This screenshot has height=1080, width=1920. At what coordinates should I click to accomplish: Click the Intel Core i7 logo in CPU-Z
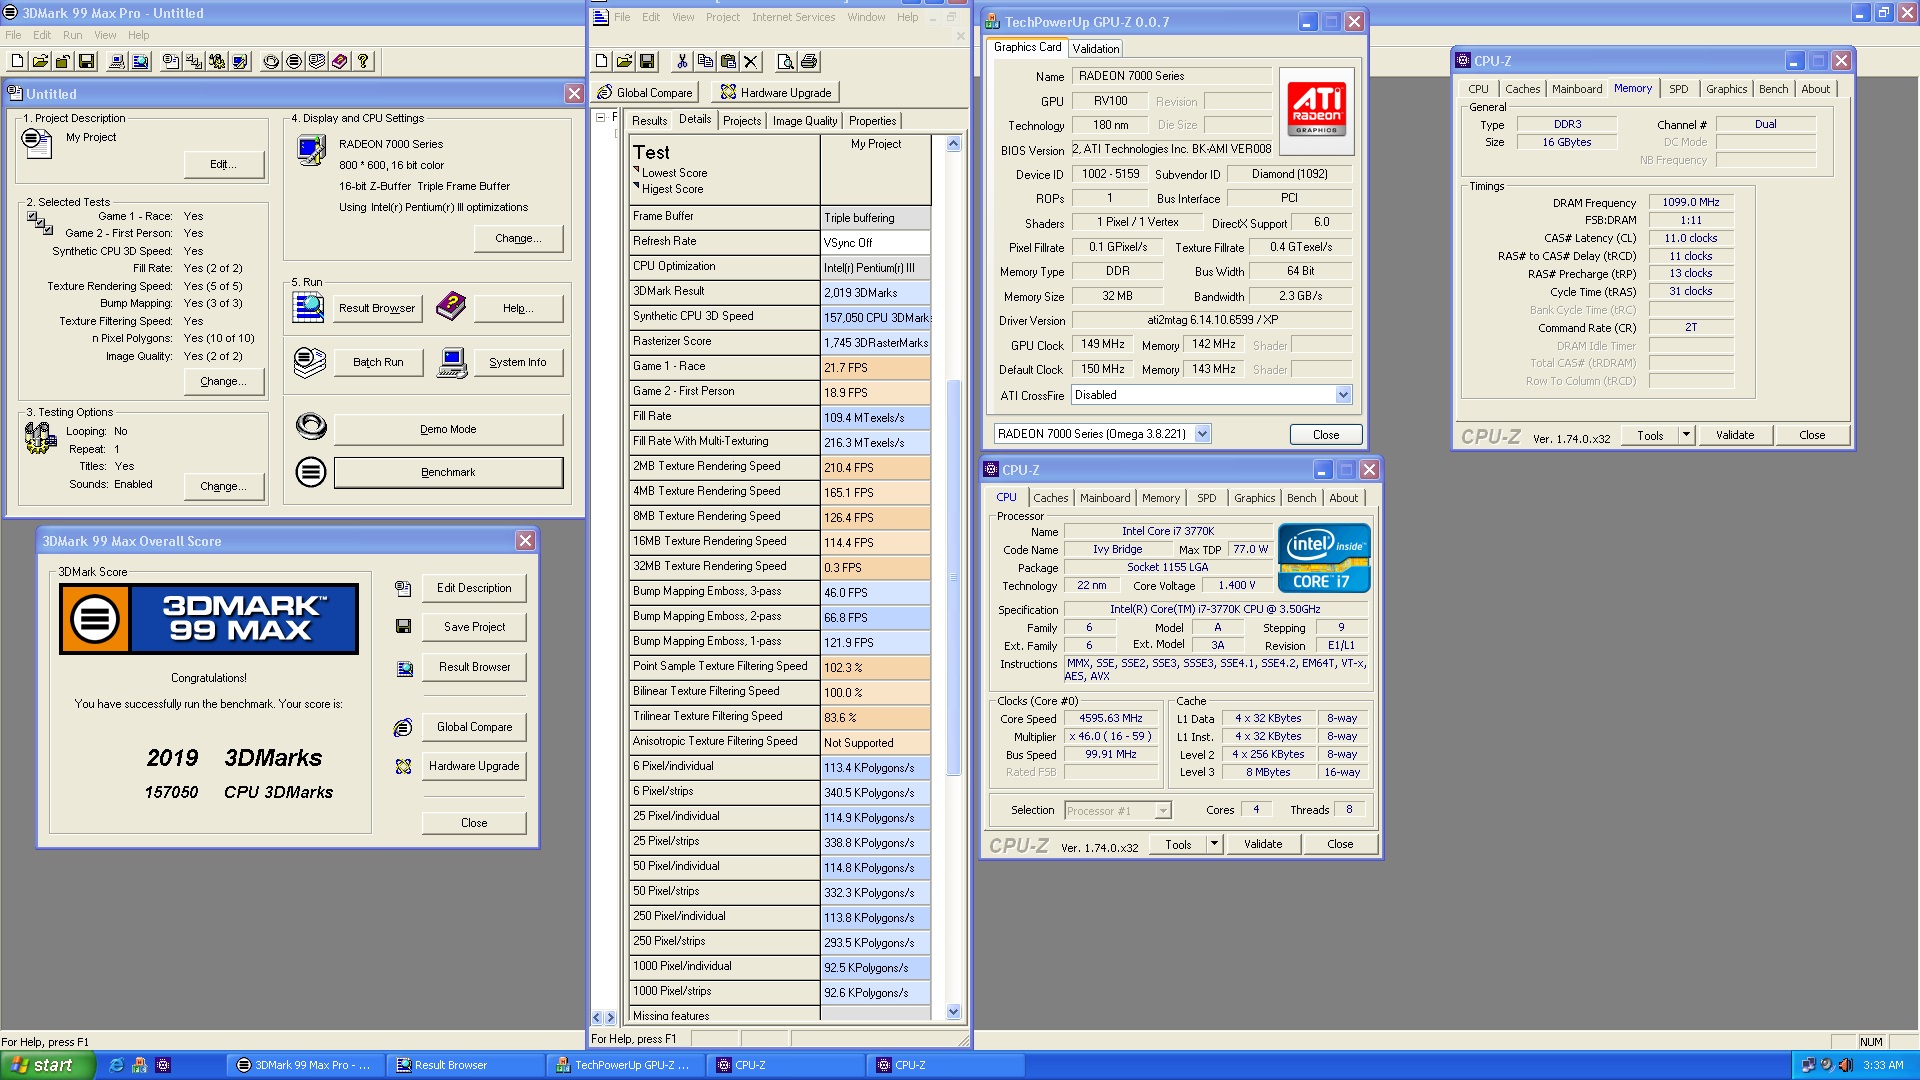click(x=1323, y=558)
